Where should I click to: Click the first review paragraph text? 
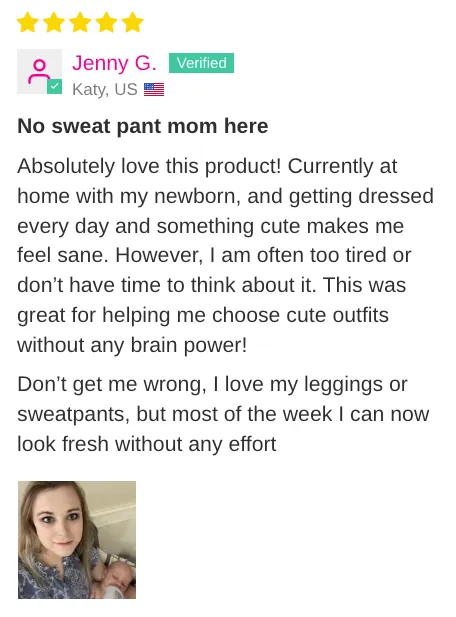coord(225,255)
